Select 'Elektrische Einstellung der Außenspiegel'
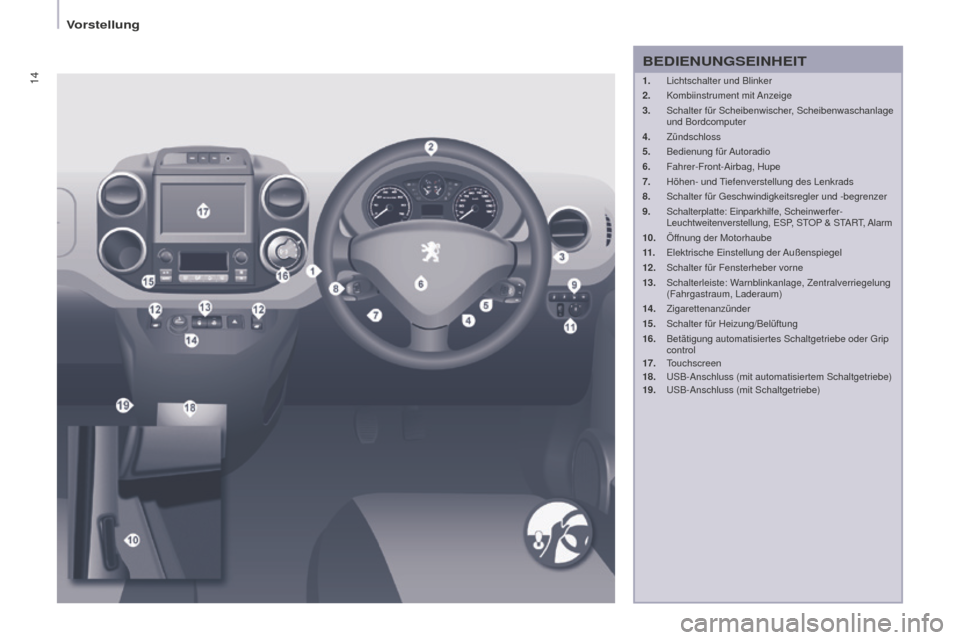This screenshot has width=960, height=640. 754,253
